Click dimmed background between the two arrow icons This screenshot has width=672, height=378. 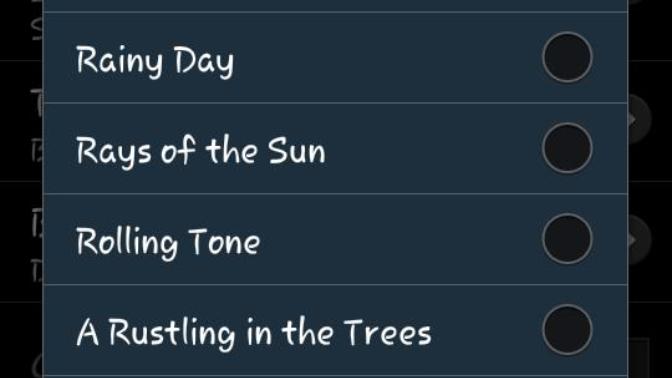tap(650, 180)
